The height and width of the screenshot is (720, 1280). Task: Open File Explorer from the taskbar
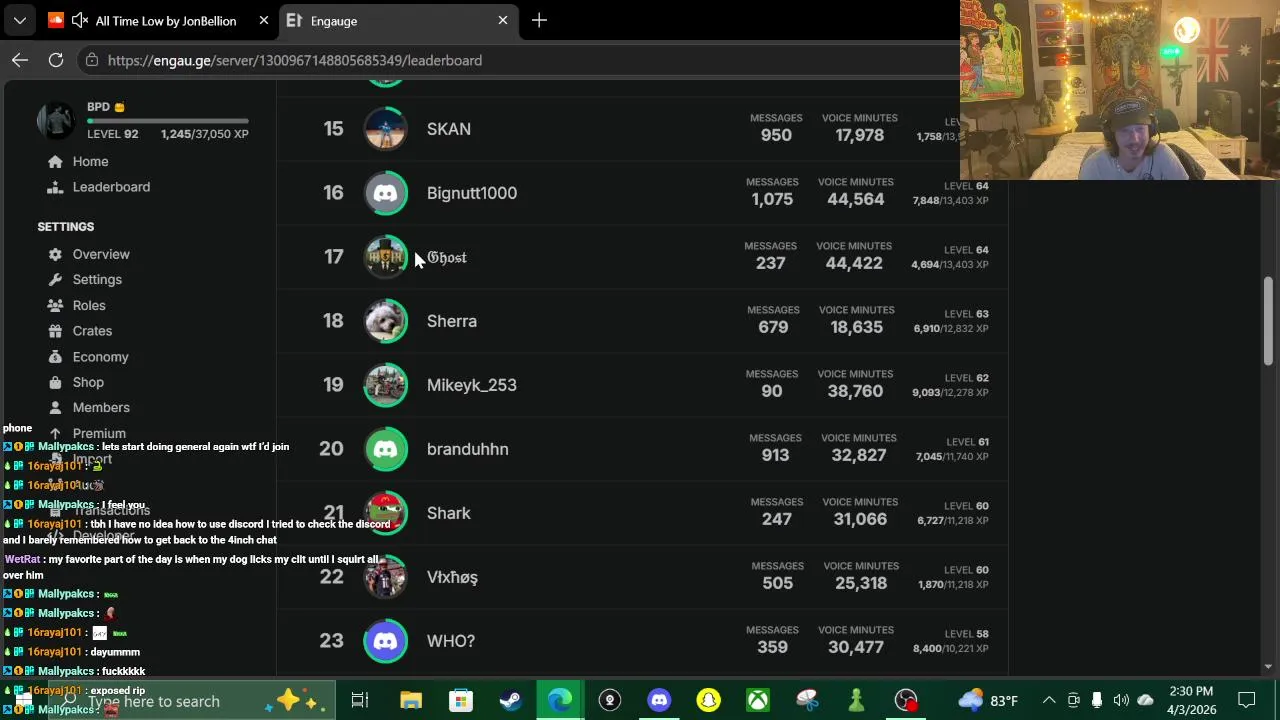[x=411, y=700]
